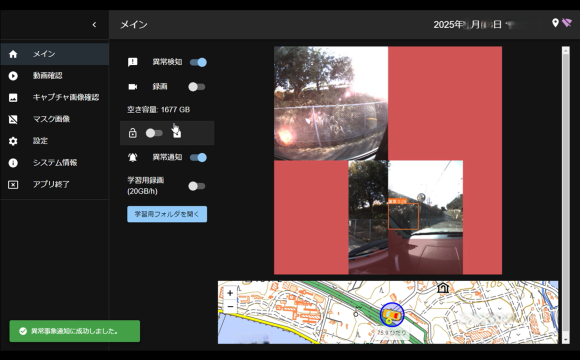Click the キャプチャ画像確認 image icon
The image size is (580, 360).
pos(13,98)
